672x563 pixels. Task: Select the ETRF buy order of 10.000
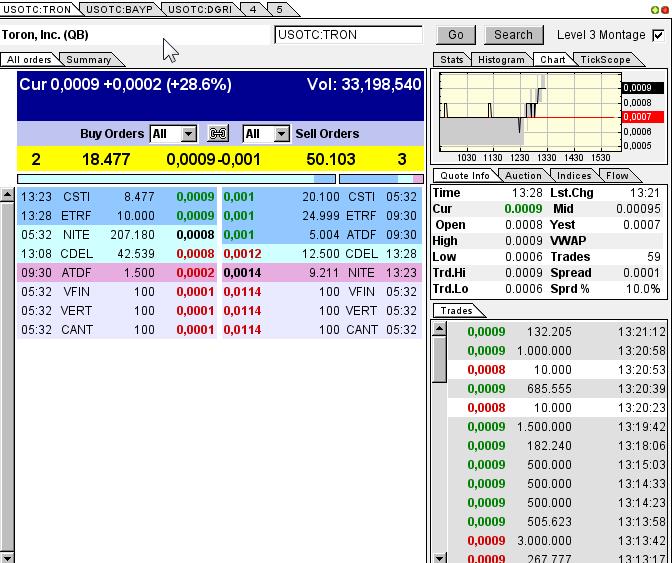(x=117, y=216)
